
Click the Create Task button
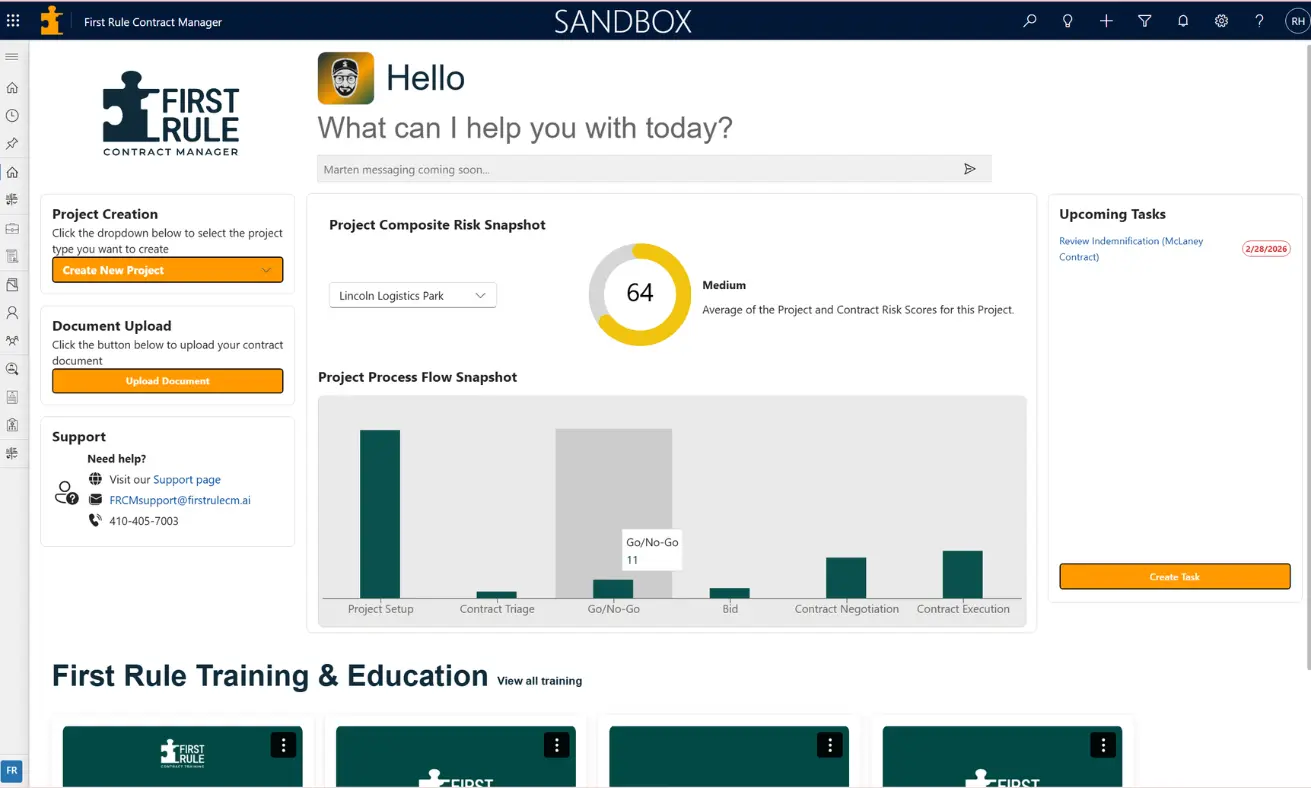click(x=1175, y=577)
